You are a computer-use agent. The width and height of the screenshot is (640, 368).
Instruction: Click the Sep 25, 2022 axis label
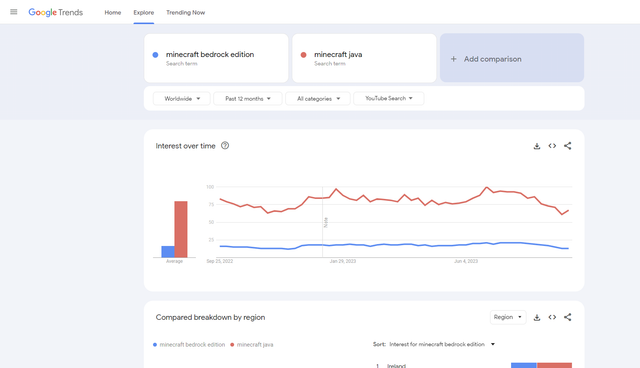(x=220, y=261)
